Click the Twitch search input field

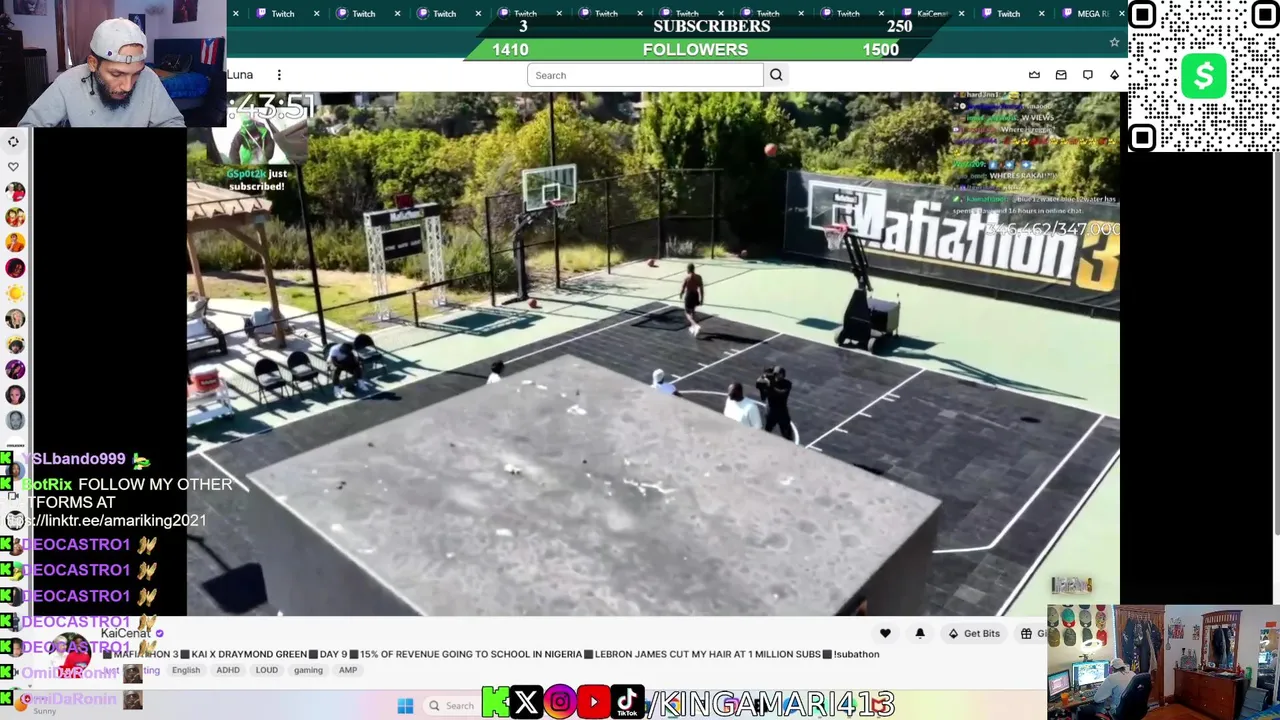click(x=645, y=75)
